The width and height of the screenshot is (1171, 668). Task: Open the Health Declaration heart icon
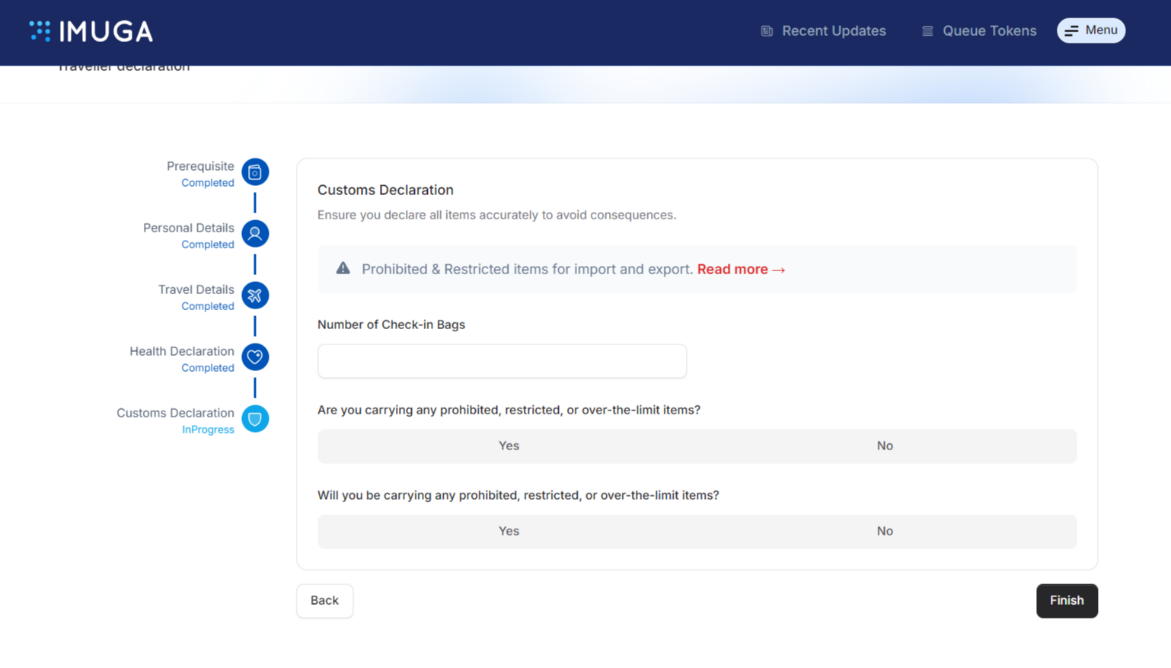pos(255,357)
